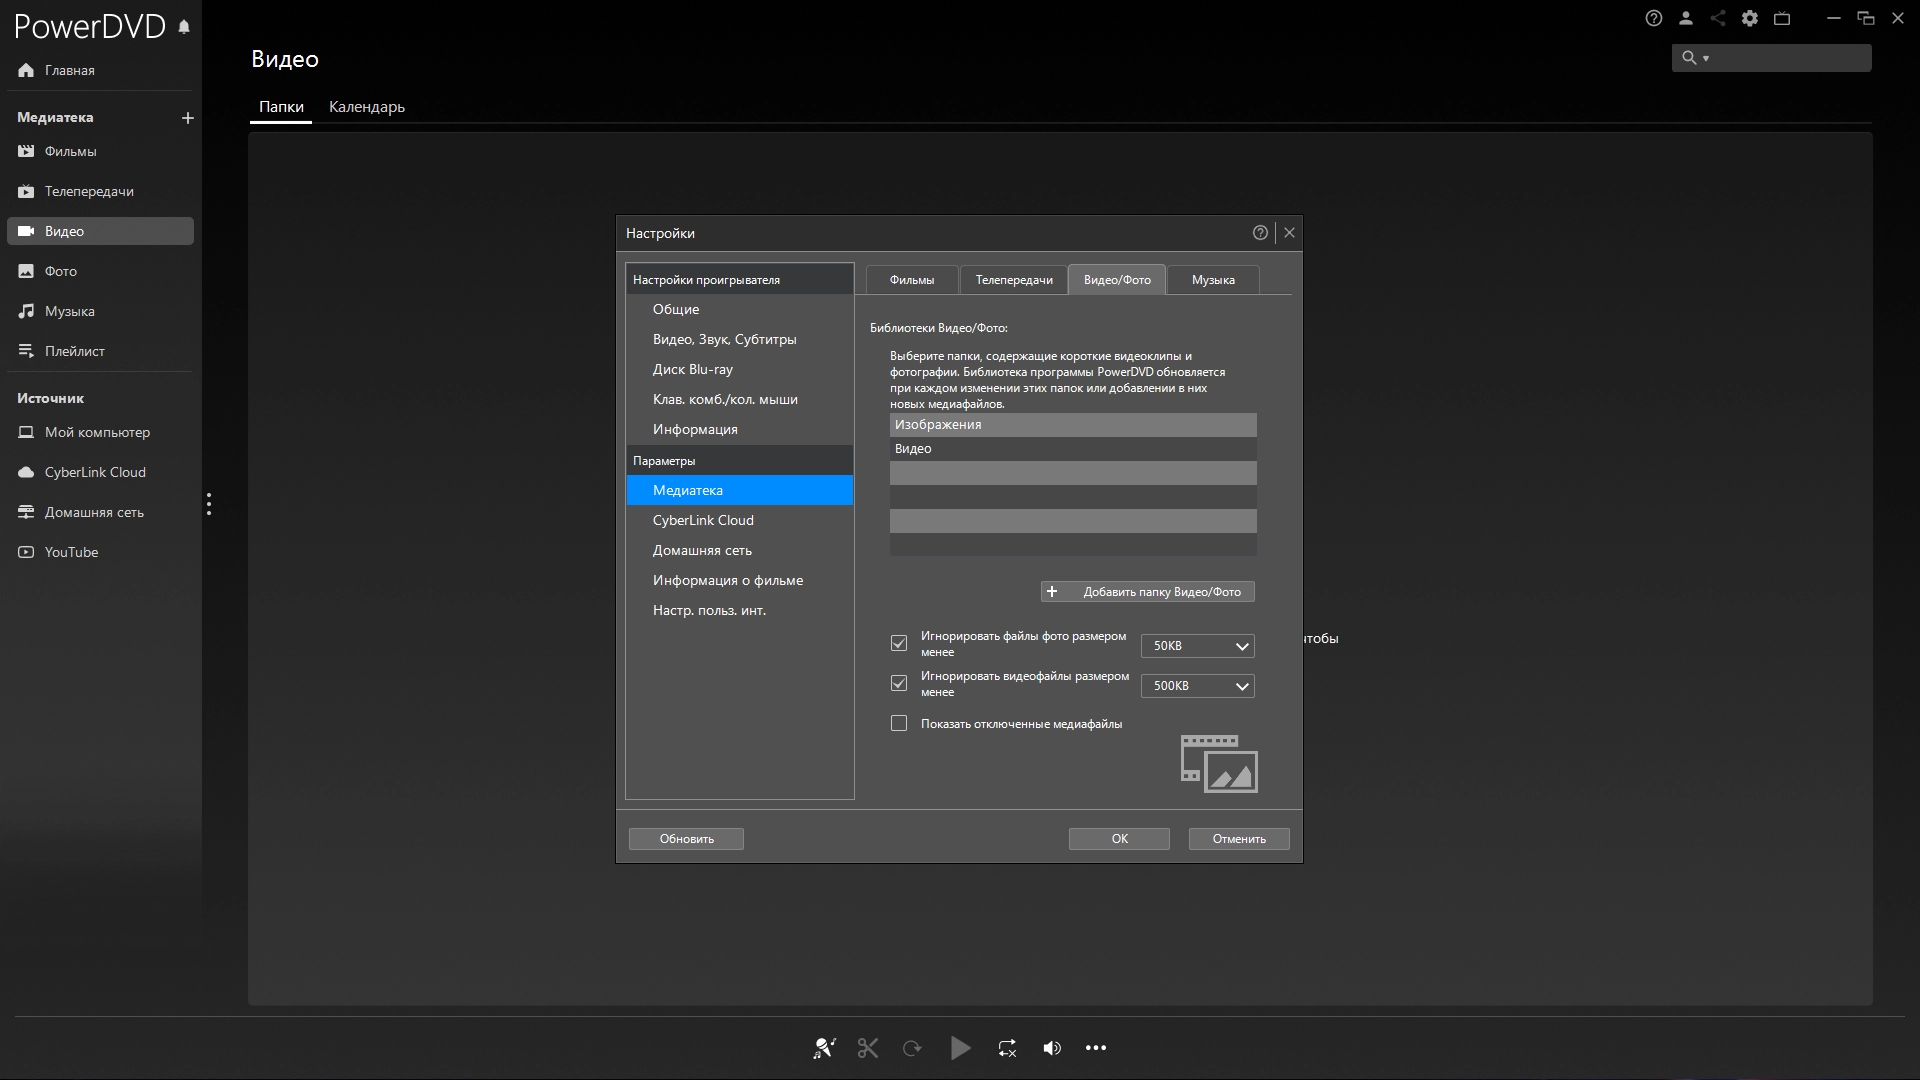Select Изображения folder in library list
Screen dimensions: 1920x1080
pos(1072,425)
